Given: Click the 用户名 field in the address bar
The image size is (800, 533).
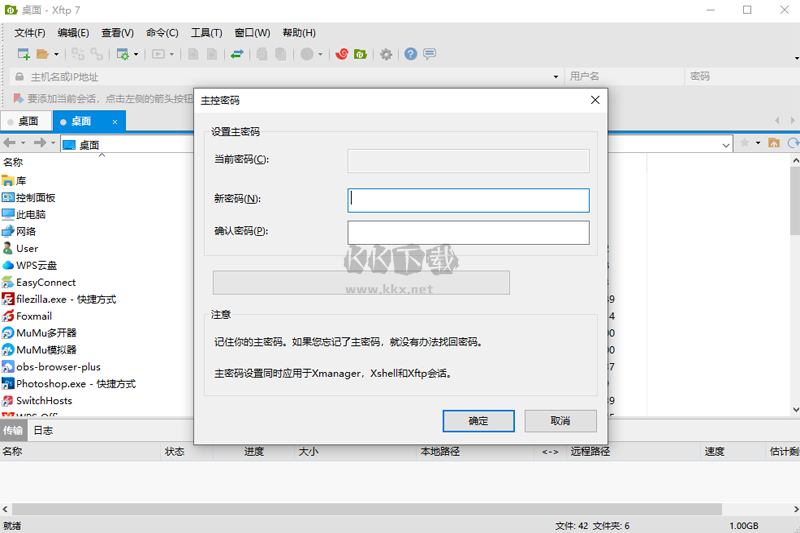Looking at the screenshot, I should (x=623, y=77).
